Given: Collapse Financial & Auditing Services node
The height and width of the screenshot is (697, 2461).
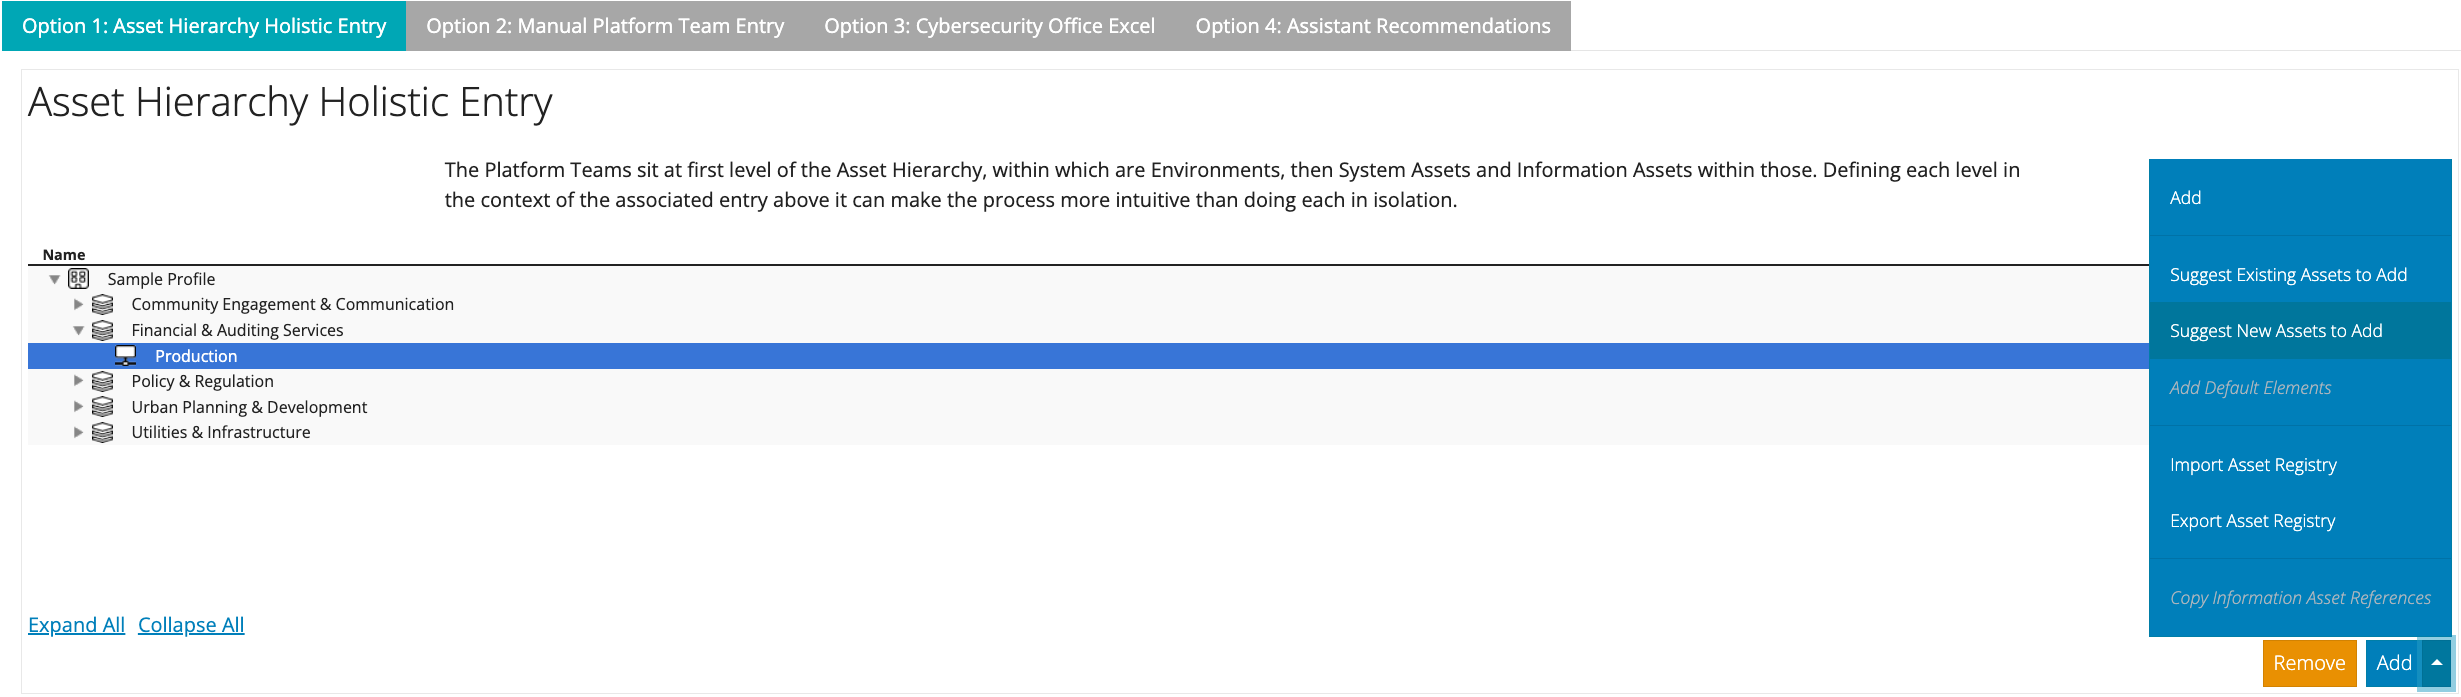Looking at the screenshot, I should (78, 331).
